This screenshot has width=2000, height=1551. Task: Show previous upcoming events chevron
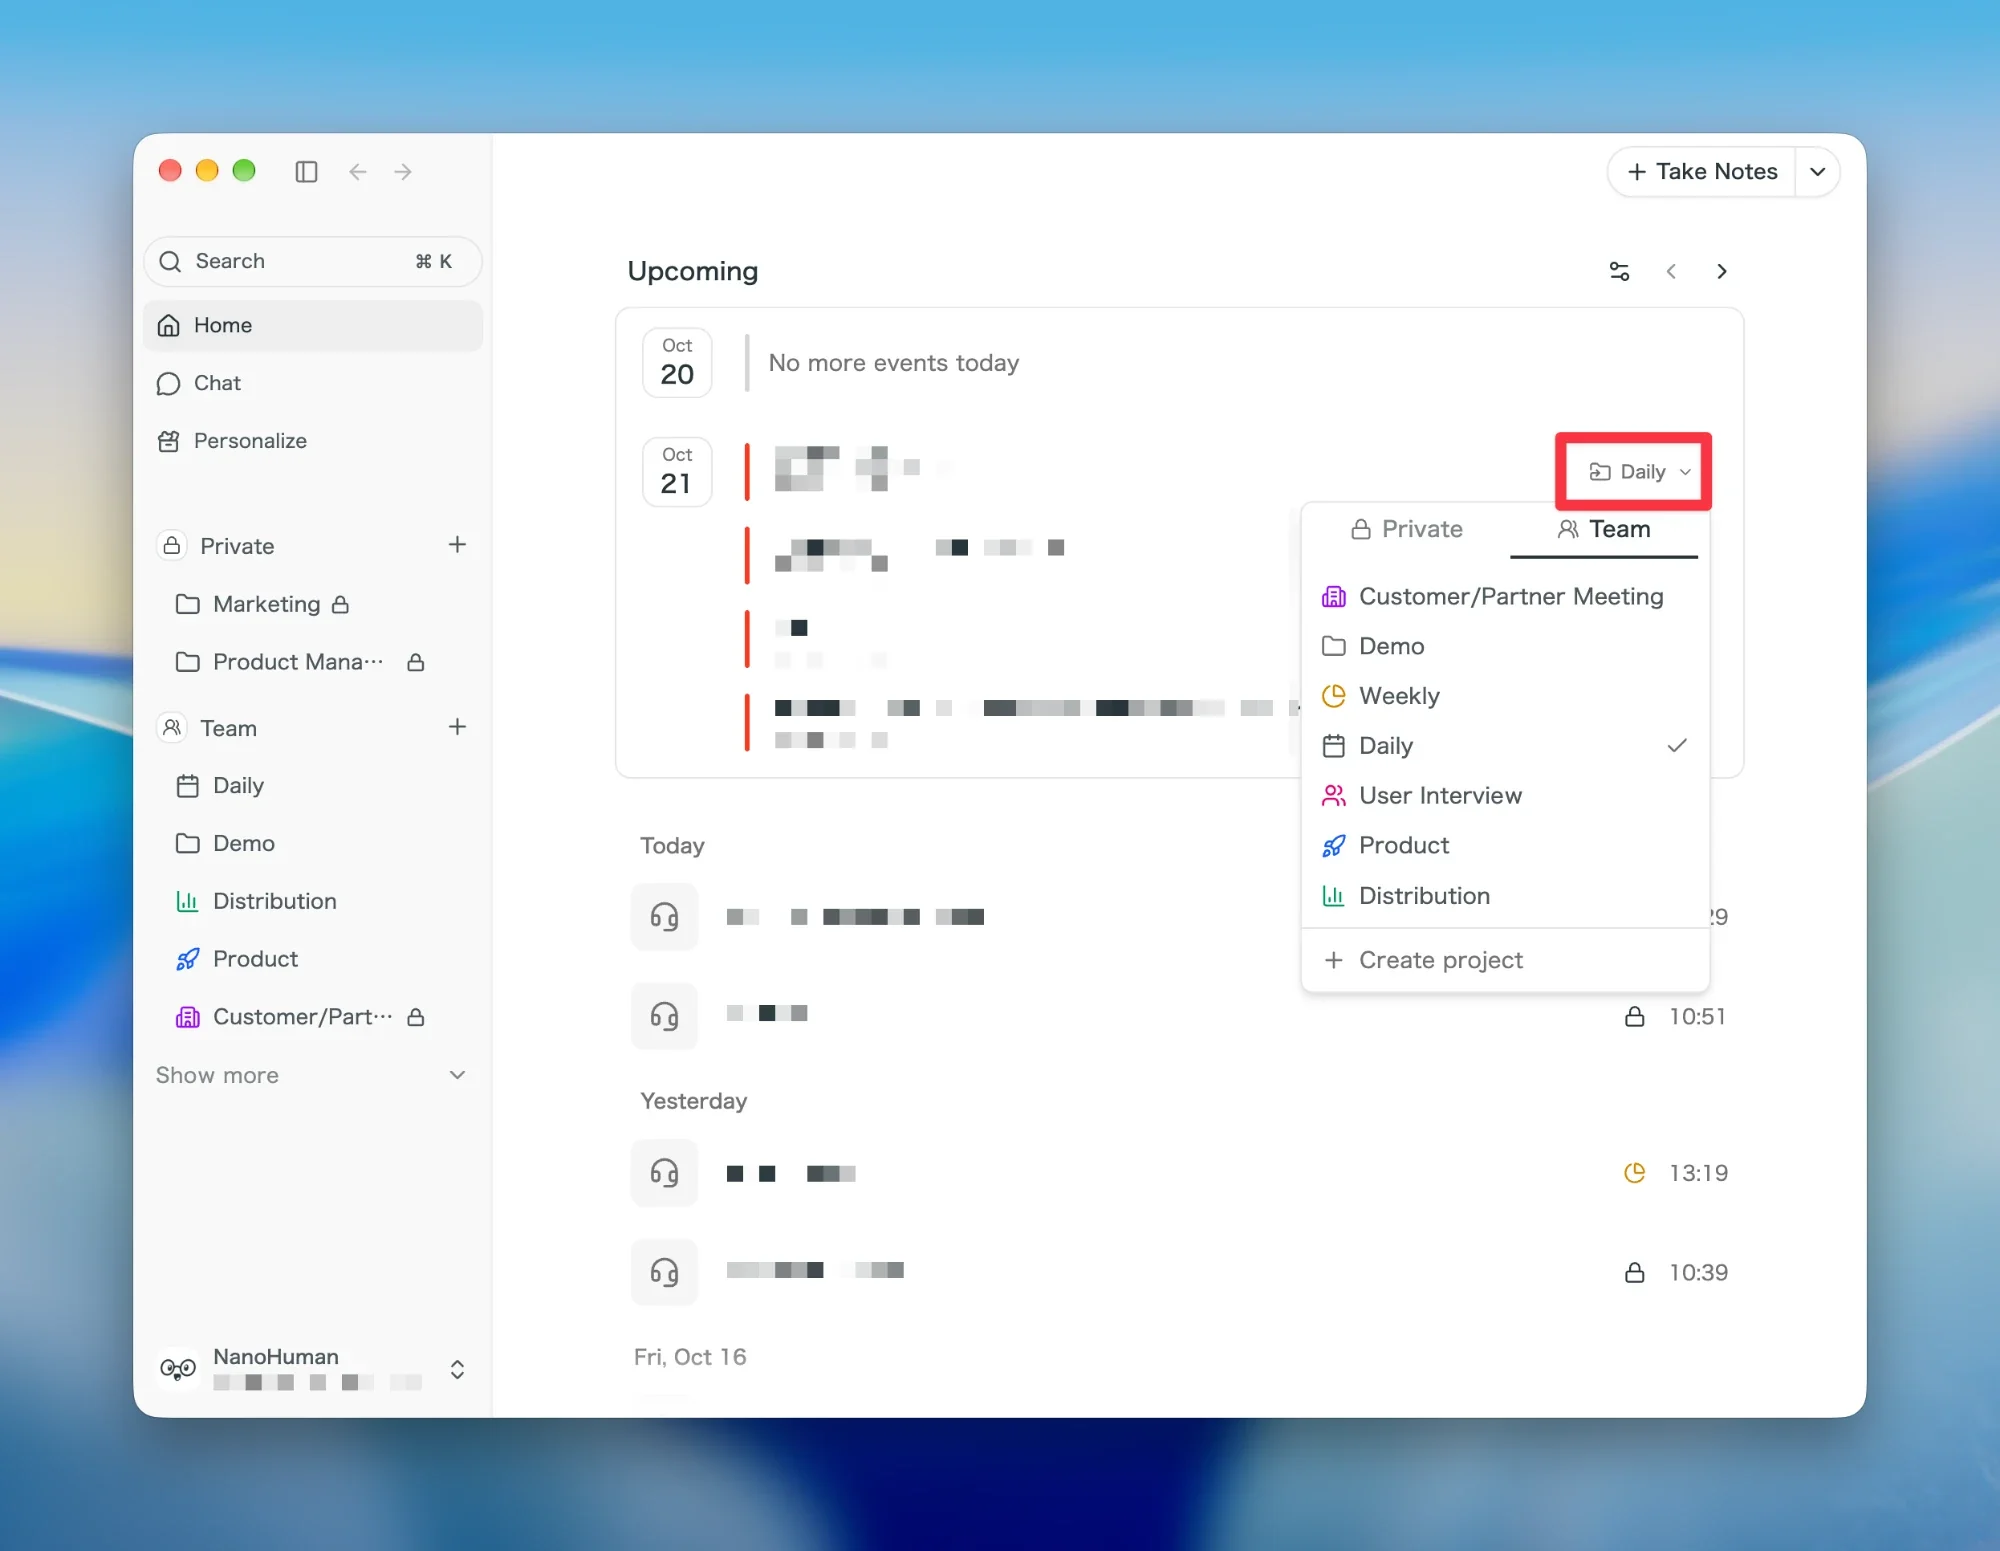point(1671,271)
